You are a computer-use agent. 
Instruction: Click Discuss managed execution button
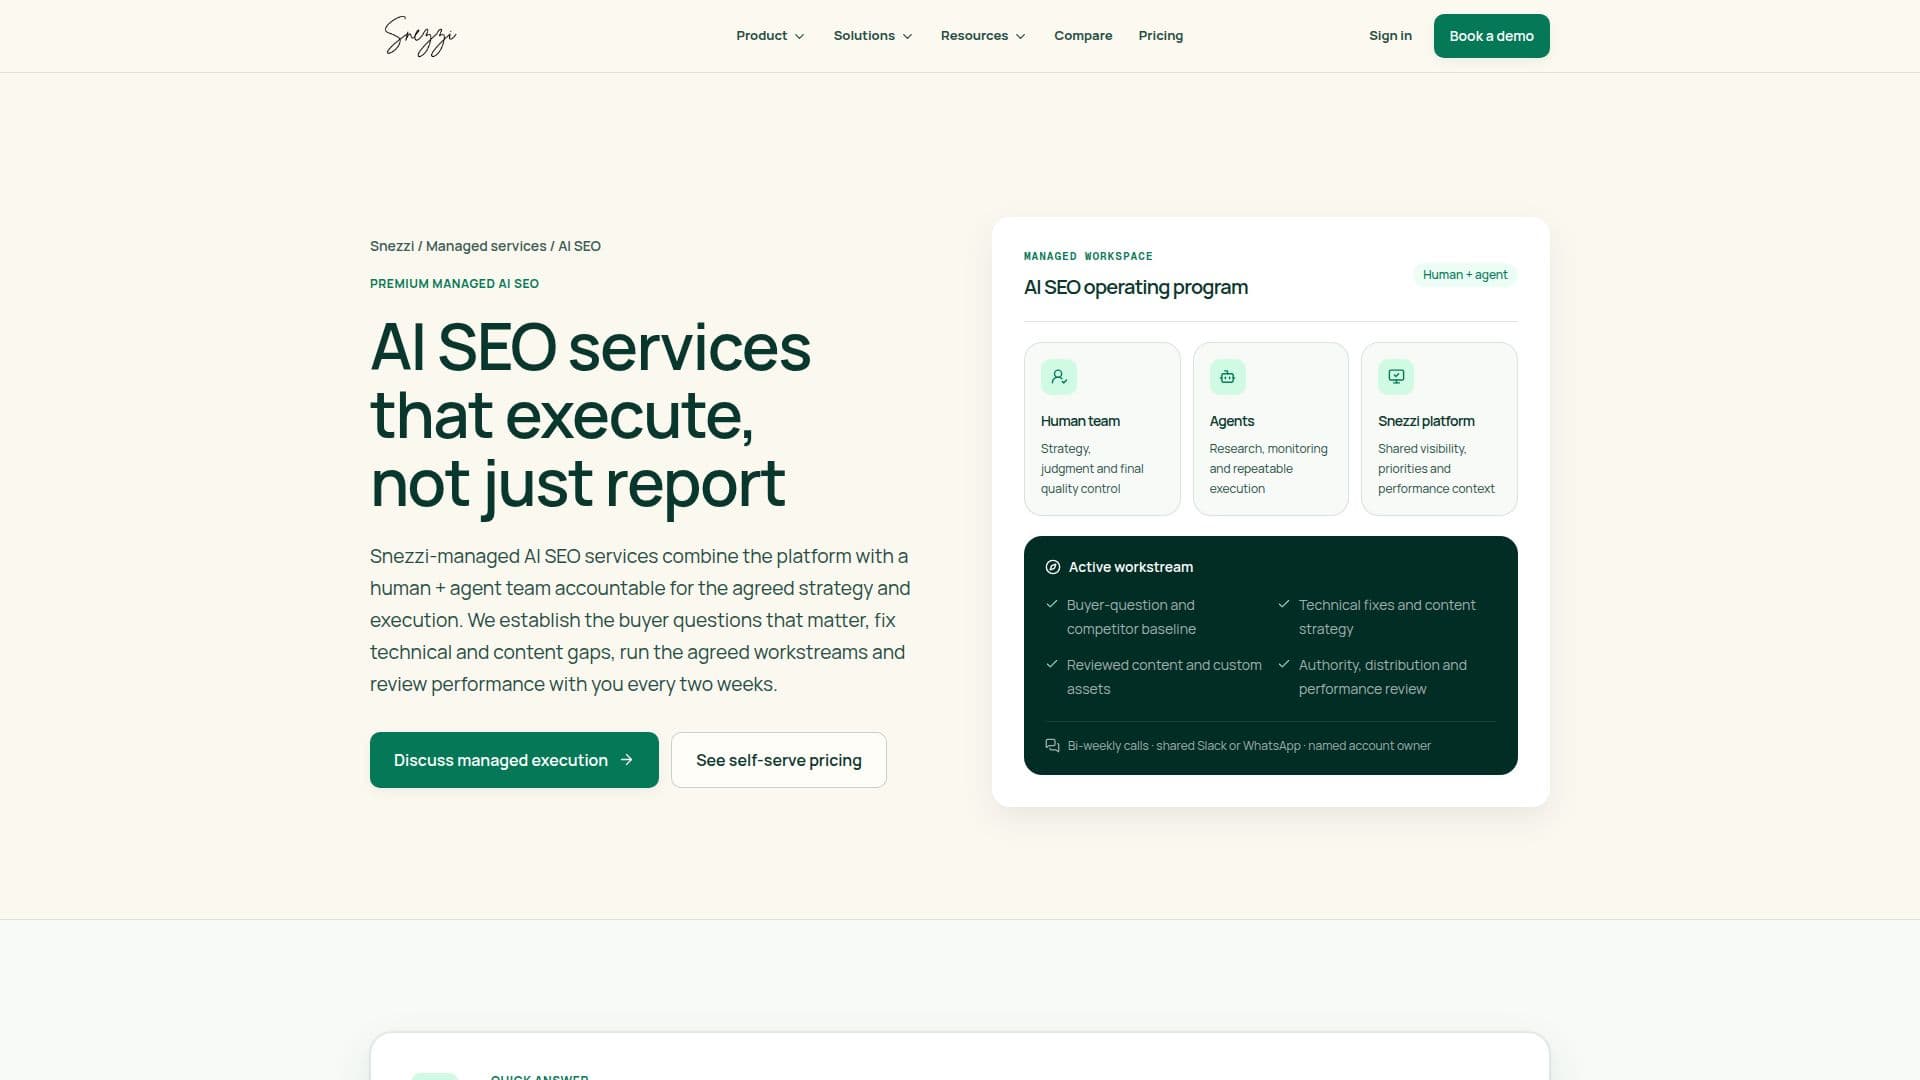[514, 760]
